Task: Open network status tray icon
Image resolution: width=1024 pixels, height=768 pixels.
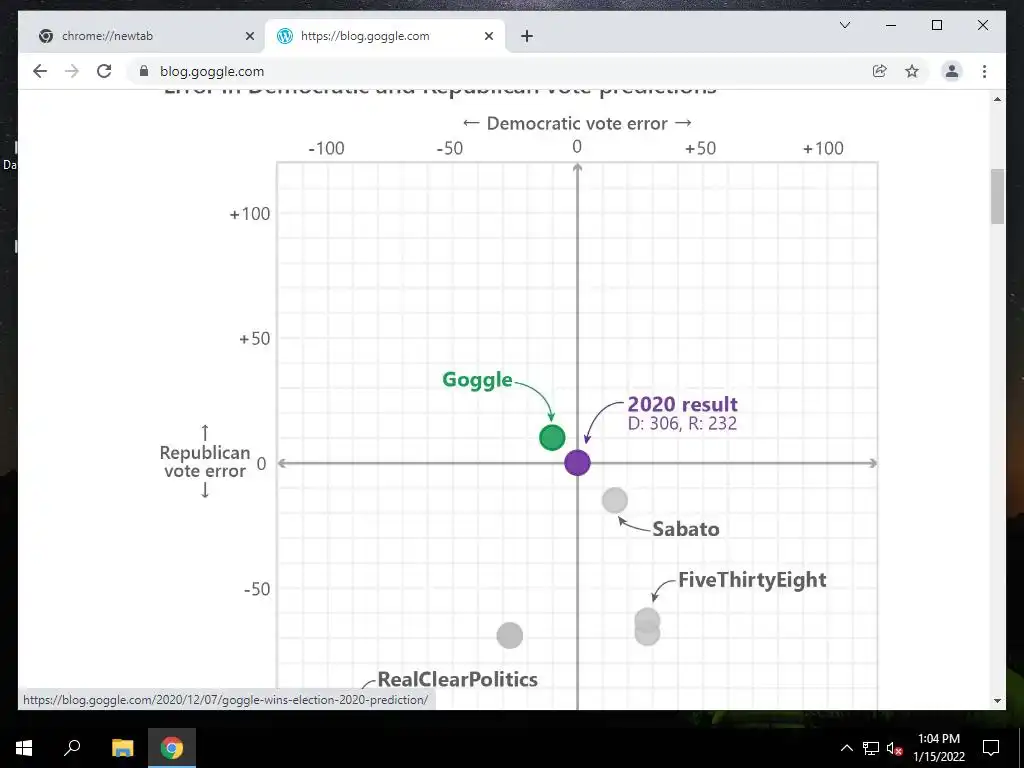Action: [871, 748]
